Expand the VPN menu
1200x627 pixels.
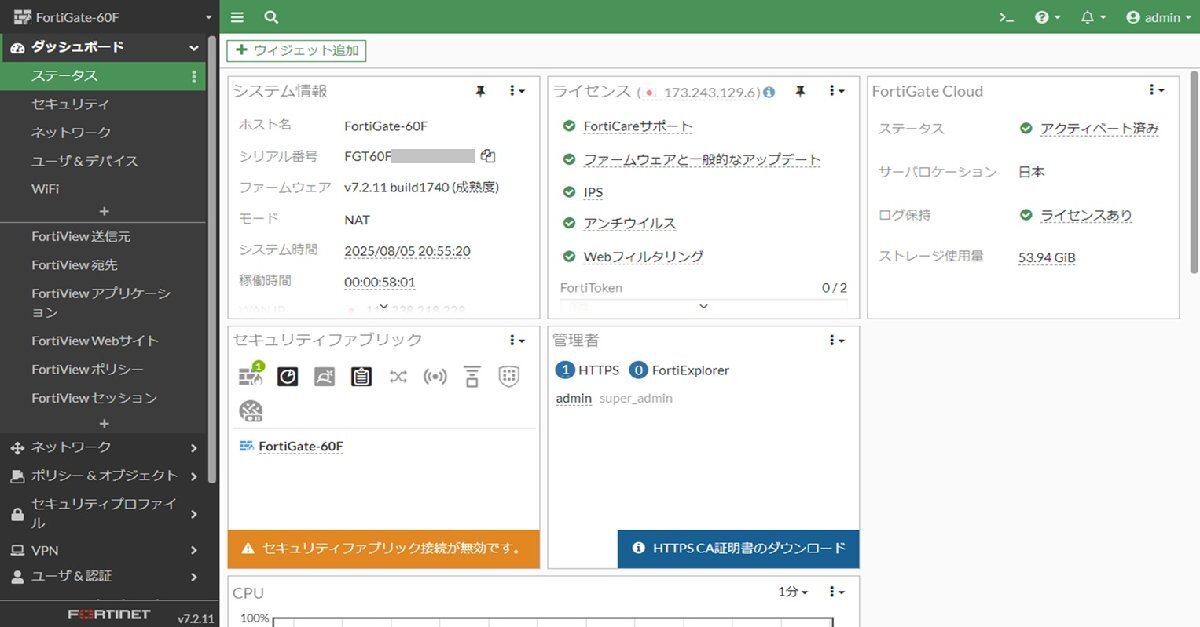[103, 550]
